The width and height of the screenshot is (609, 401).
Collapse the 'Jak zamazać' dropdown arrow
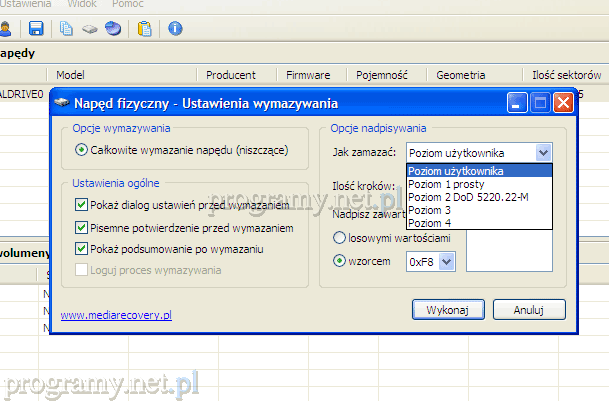[x=542, y=153]
